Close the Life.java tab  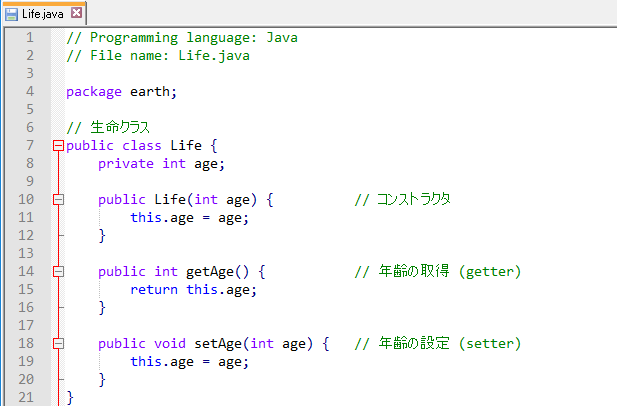pos(76,13)
